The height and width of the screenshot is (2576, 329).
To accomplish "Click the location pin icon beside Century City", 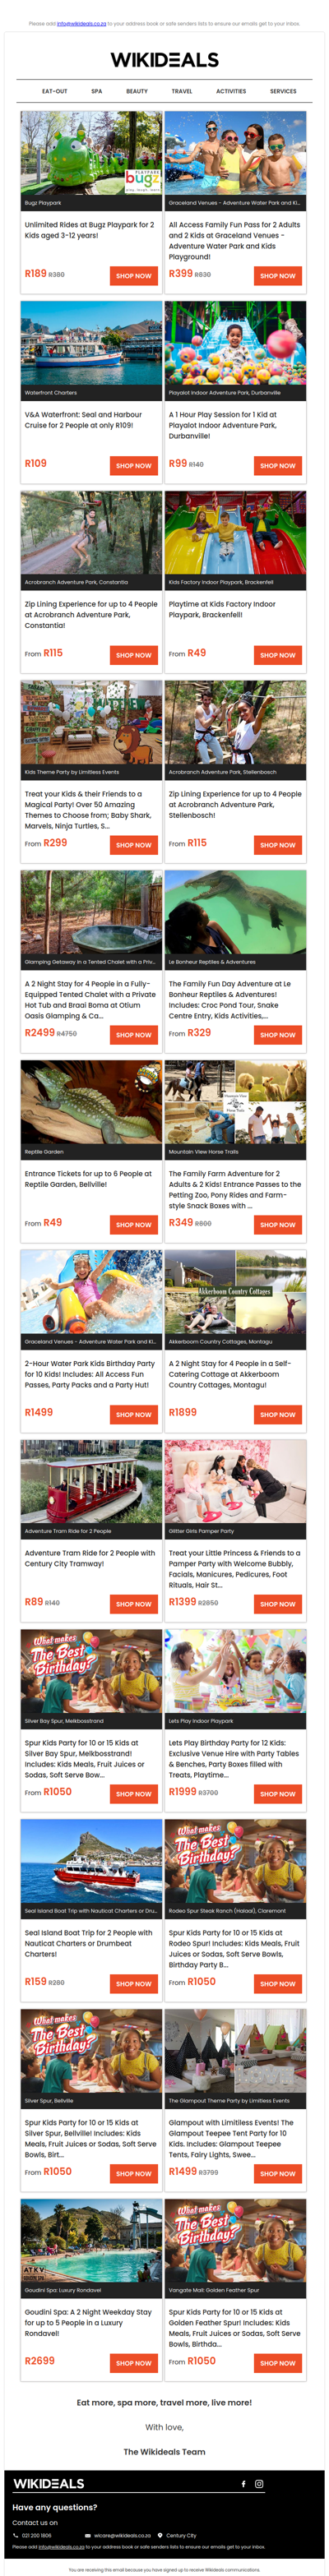I will click(160, 2535).
